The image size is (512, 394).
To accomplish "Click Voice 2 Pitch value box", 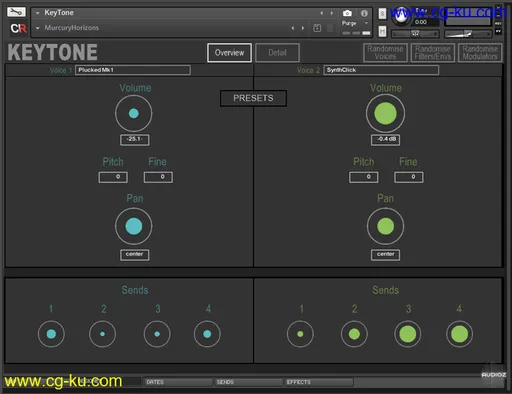I will [364, 177].
